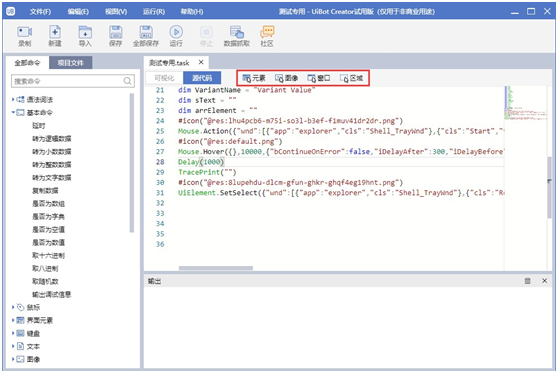Open the 运行(R) menu
This screenshot has height=373, width=558.
click(x=154, y=12)
